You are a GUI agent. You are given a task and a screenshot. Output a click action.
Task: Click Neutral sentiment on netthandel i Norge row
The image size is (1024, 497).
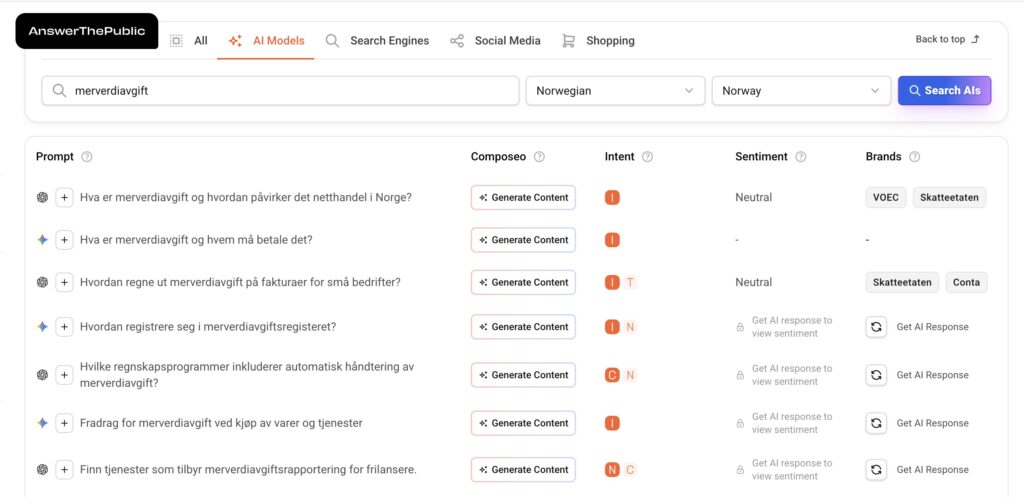click(754, 198)
